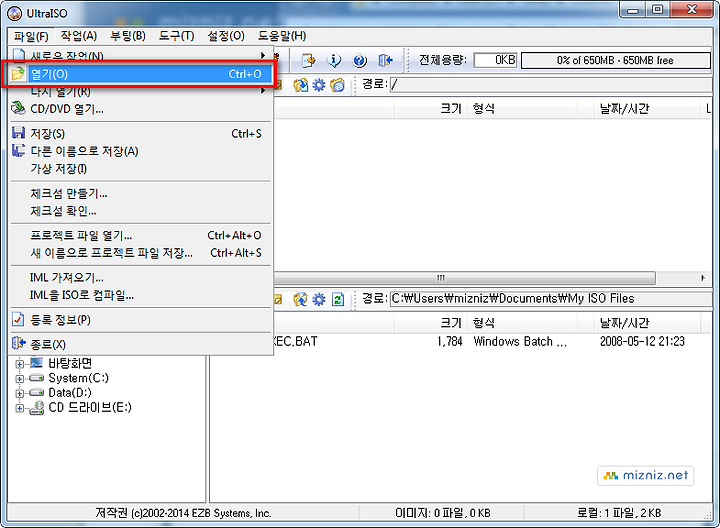The height and width of the screenshot is (528, 720).
Task: Minimize the UltraISO window
Action: 633,10
